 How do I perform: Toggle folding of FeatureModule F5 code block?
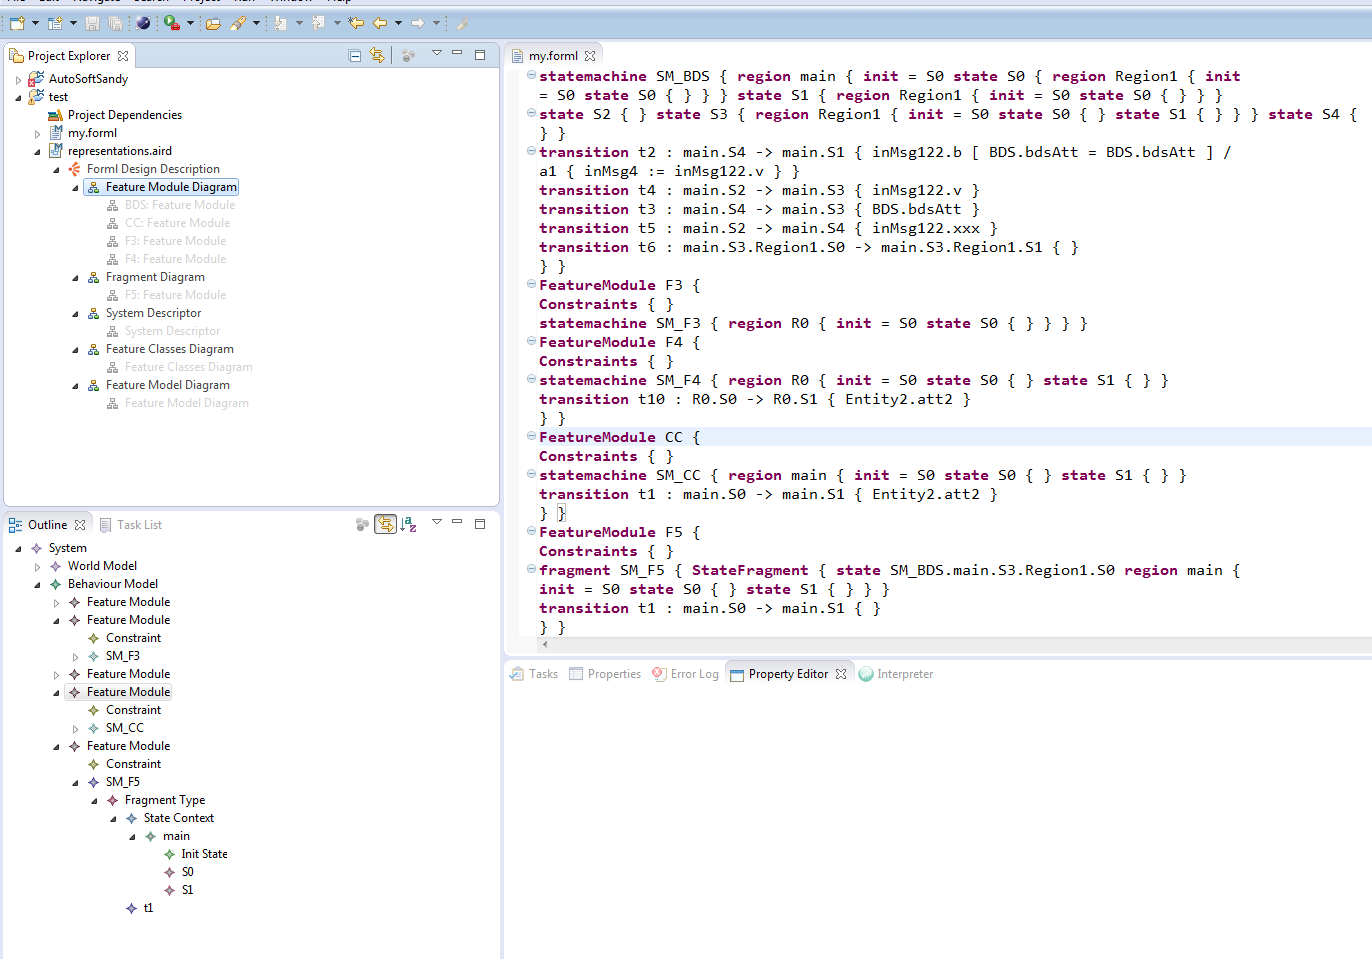tap(531, 531)
